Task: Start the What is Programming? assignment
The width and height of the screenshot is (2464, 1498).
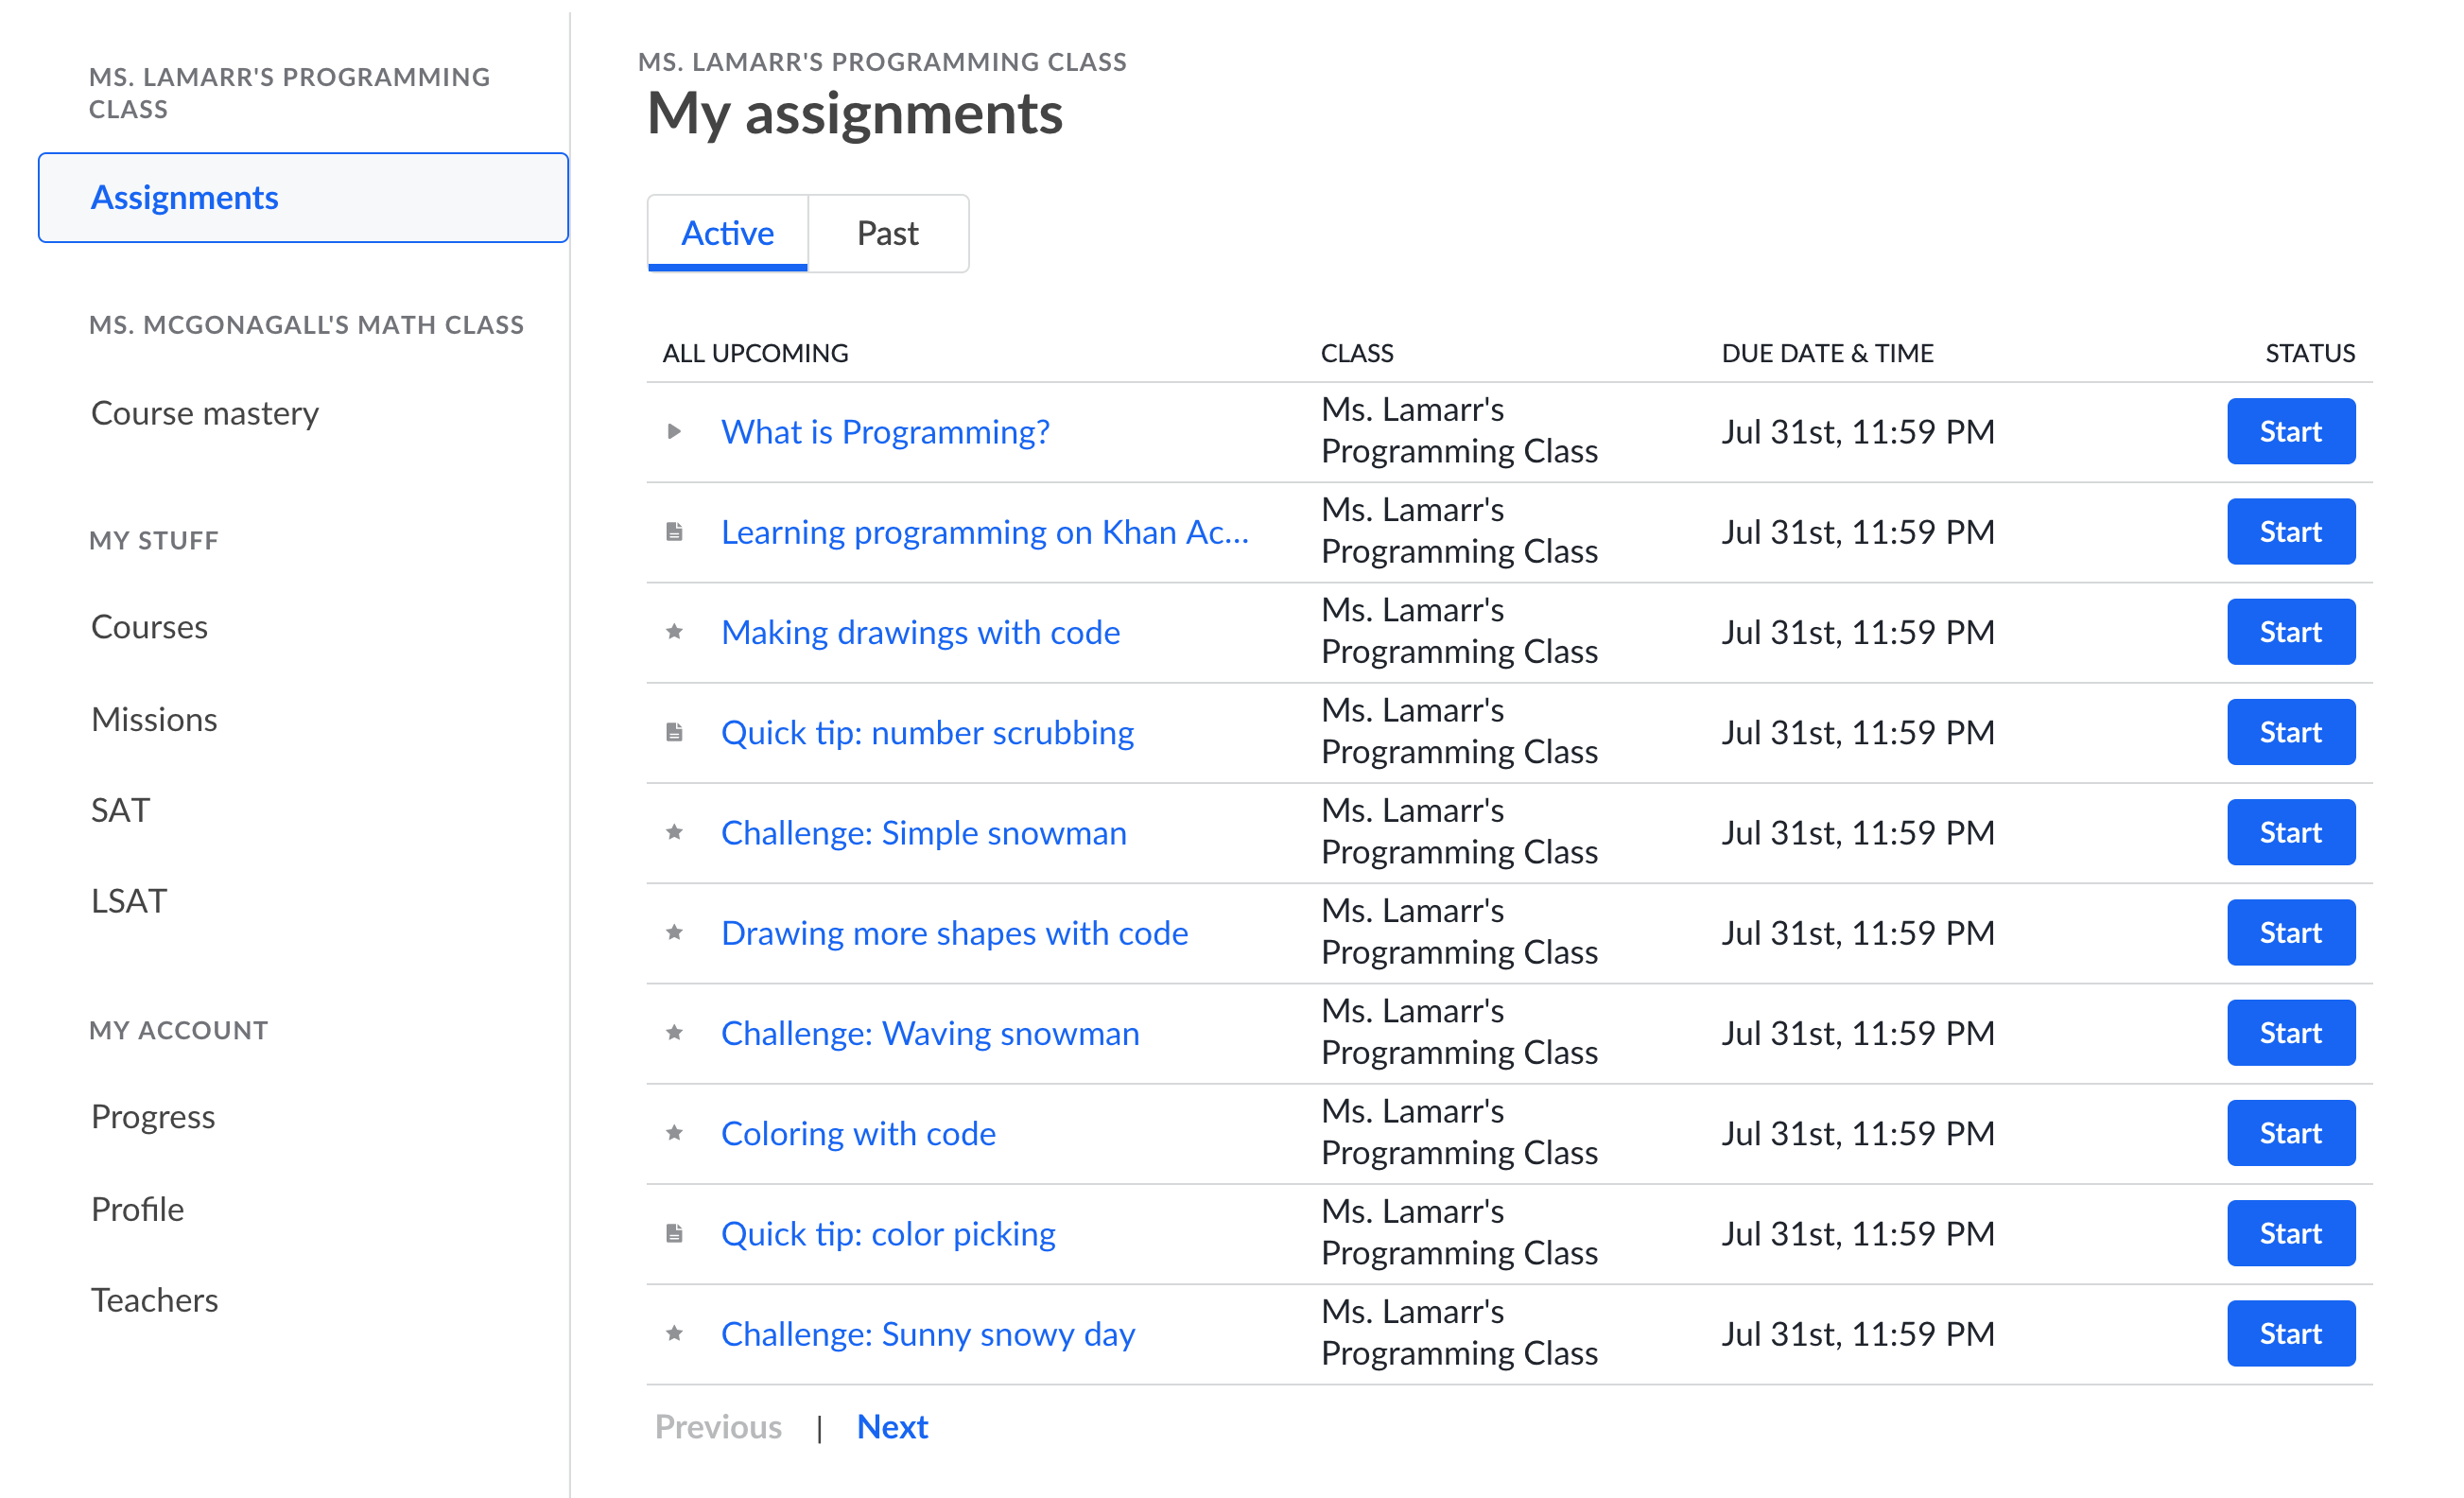Action: [2291, 431]
